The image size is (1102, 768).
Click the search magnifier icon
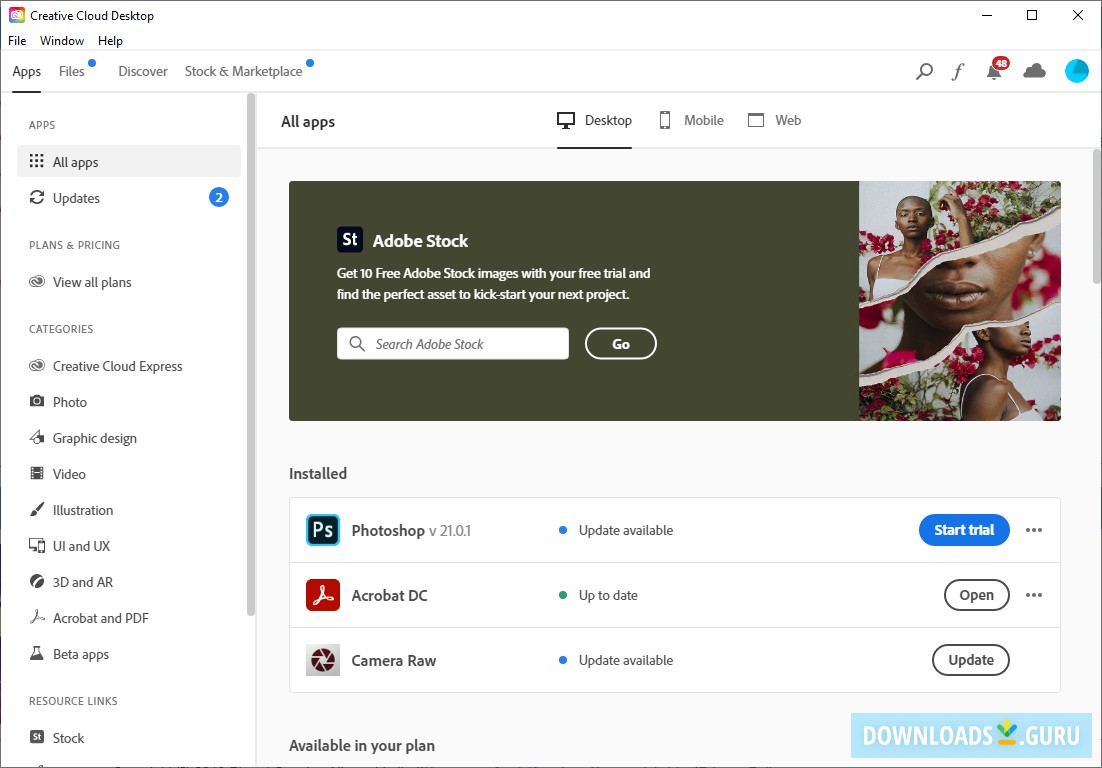pos(923,71)
